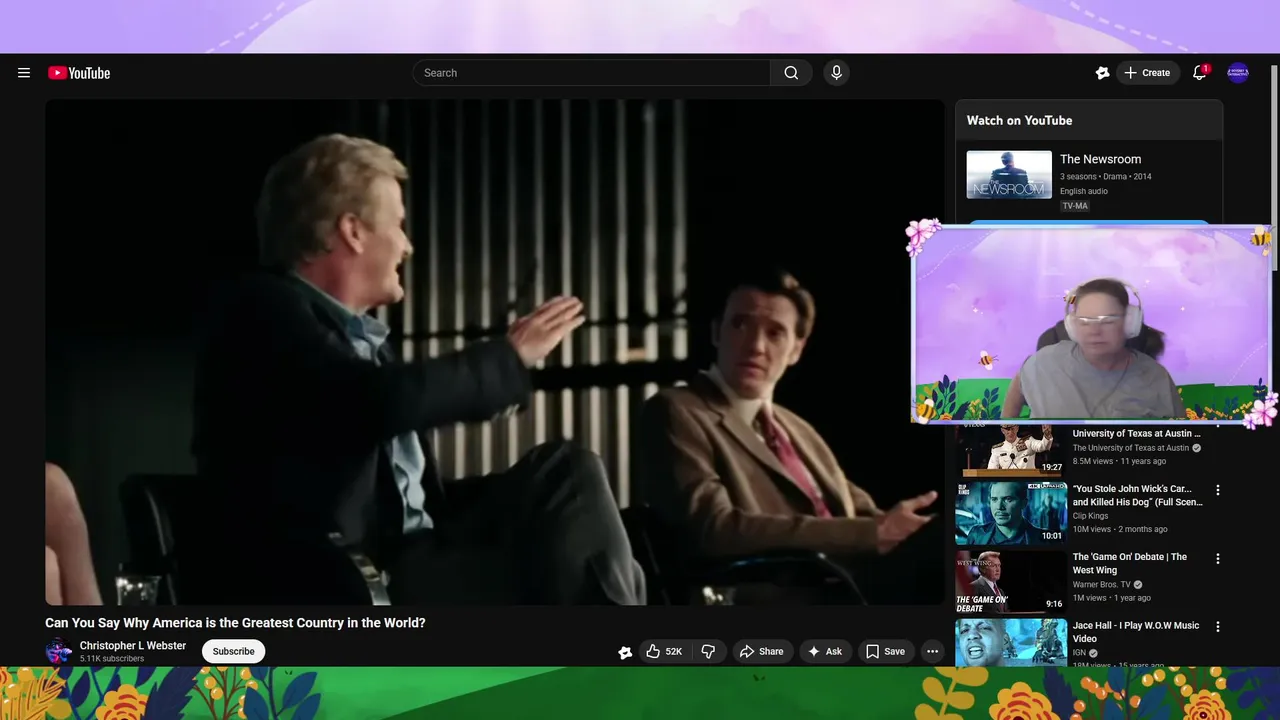
Task: Open the West Wing debate thumbnail
Action: pos(1010,582)
